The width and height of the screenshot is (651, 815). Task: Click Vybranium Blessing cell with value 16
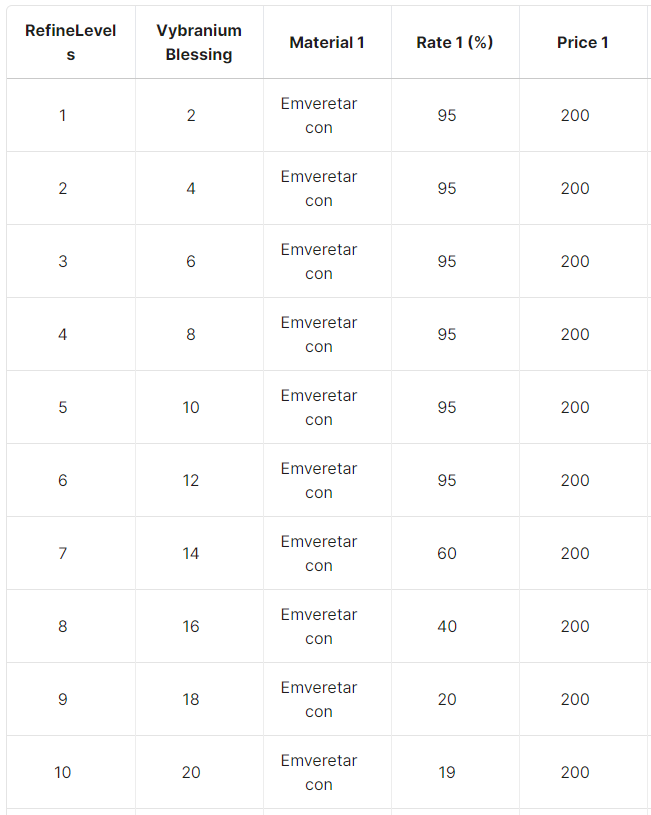pos(191,626)
